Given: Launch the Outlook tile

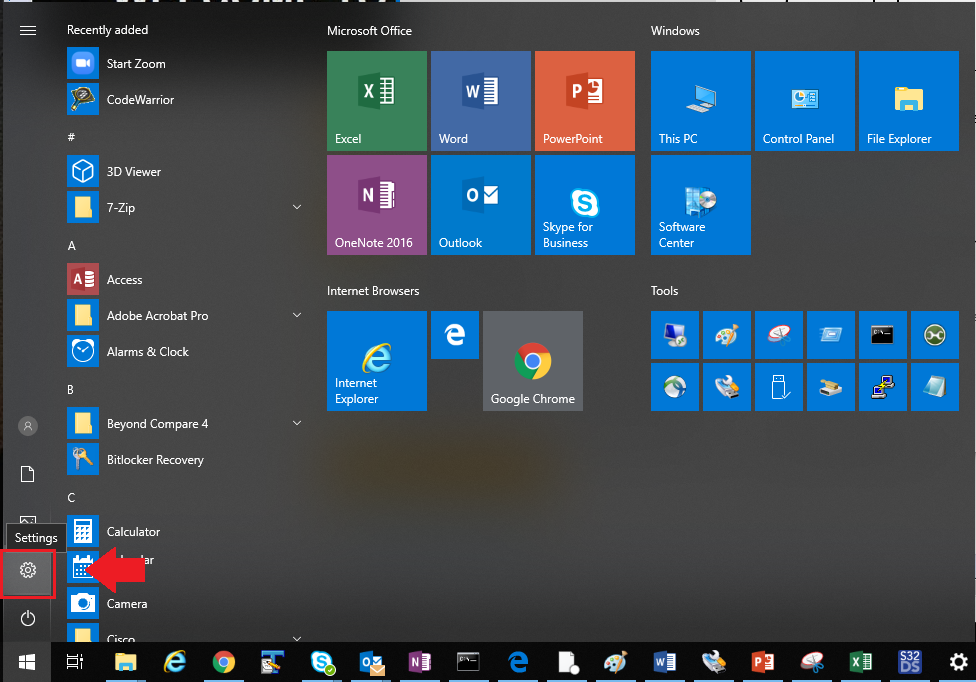Looking at the screenshot, I should [481, 205].
